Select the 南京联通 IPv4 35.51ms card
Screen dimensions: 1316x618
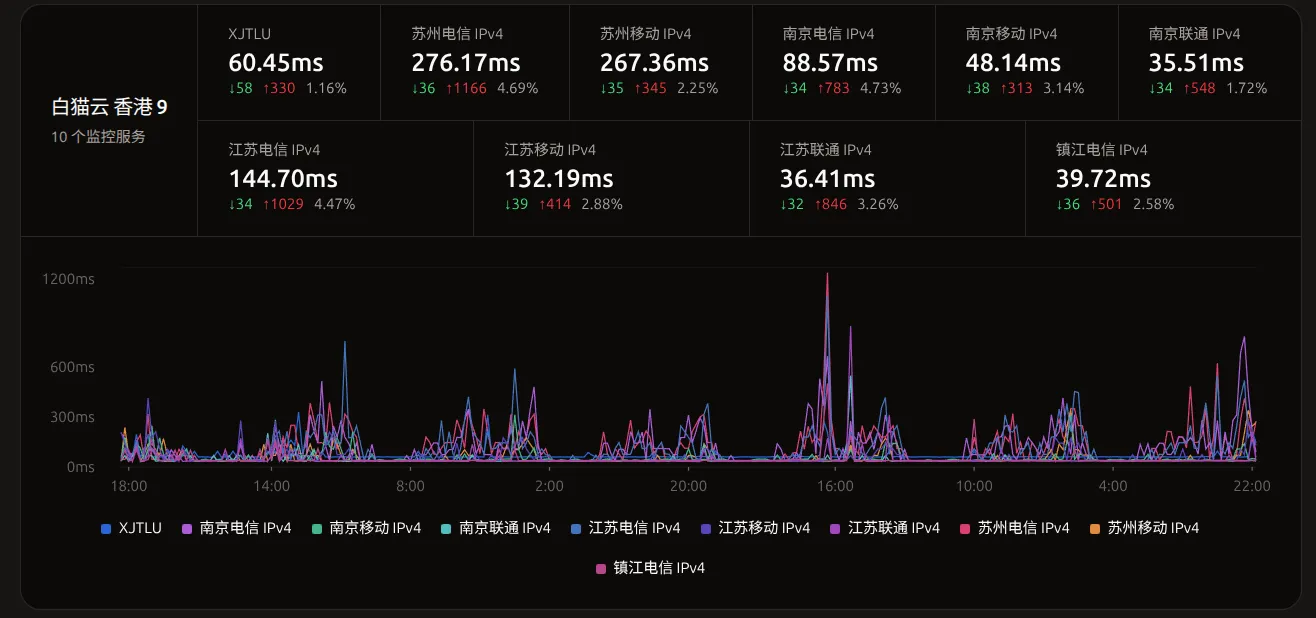click(1210, 62)
